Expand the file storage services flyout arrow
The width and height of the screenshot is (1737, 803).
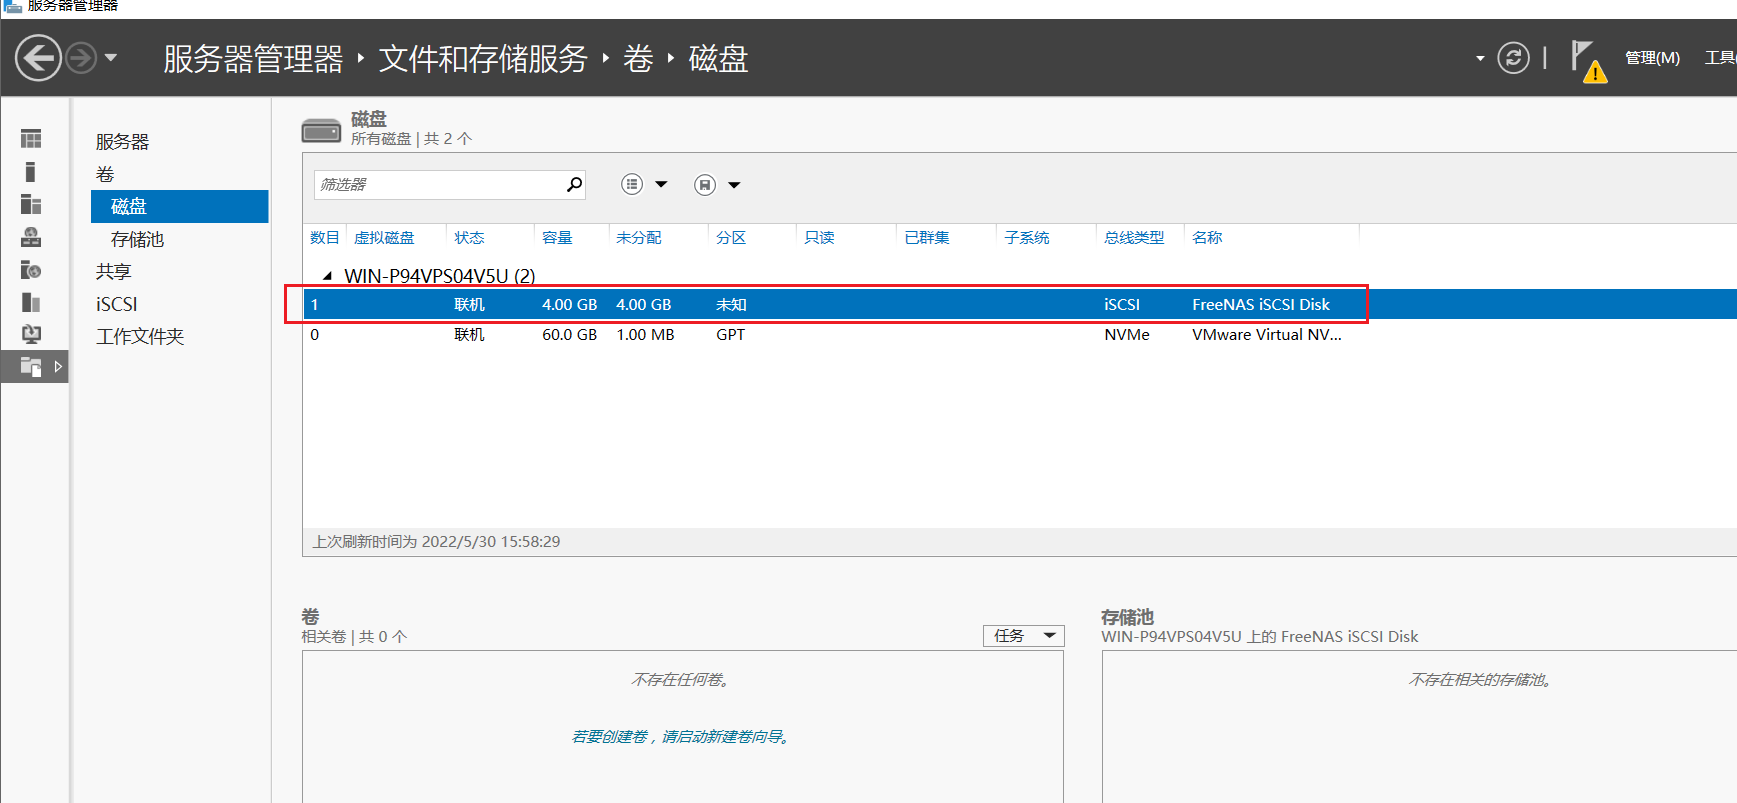(58, 367)
